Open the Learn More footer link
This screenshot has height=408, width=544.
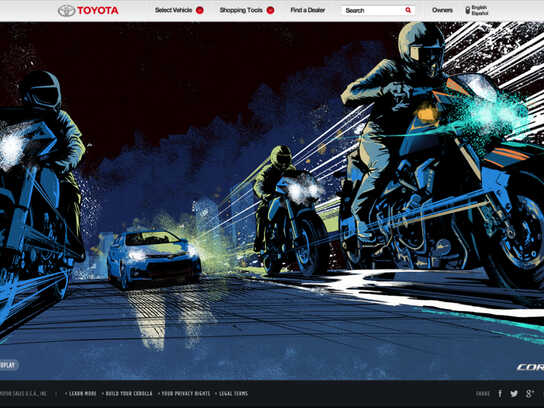(x=83, y=394)
